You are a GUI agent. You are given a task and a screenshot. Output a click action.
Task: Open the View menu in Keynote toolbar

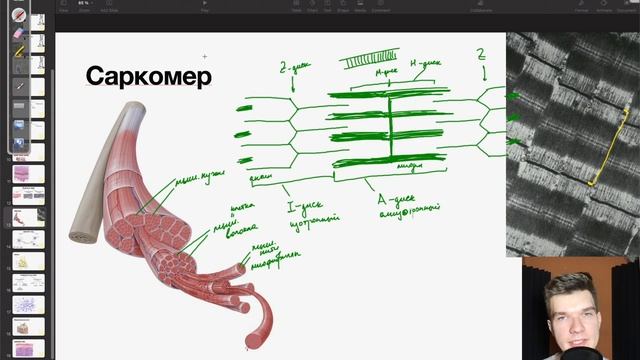[64, 6]
